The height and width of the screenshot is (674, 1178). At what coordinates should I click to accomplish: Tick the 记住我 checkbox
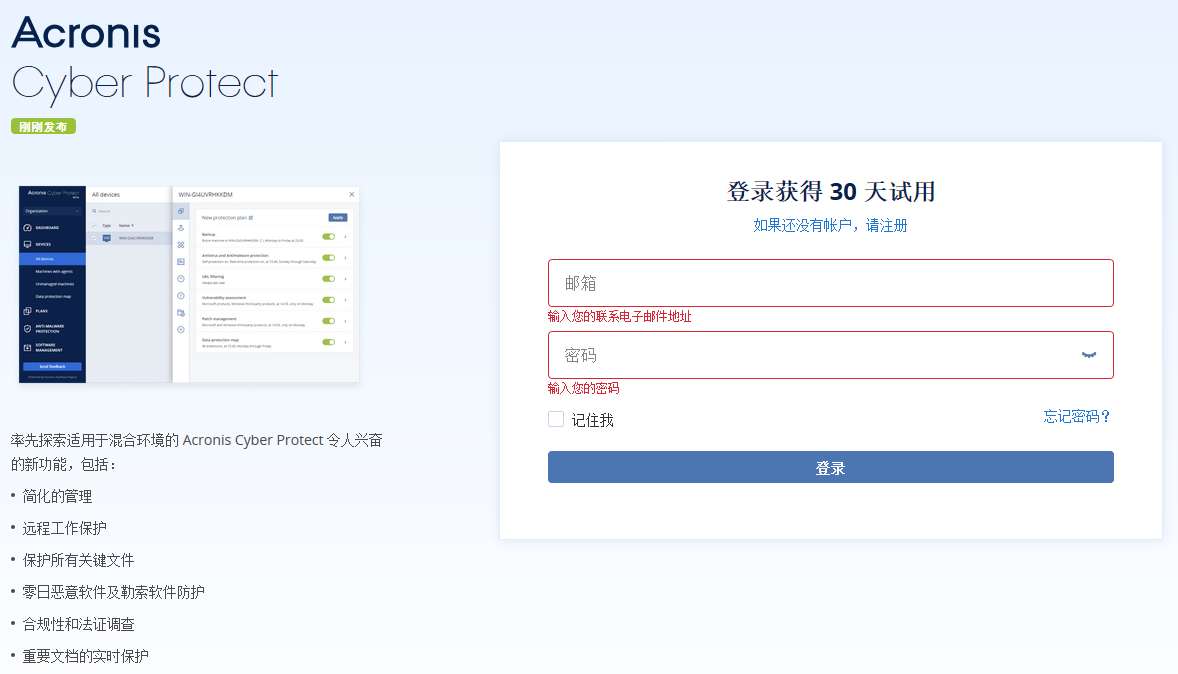(x=556, y=419)
